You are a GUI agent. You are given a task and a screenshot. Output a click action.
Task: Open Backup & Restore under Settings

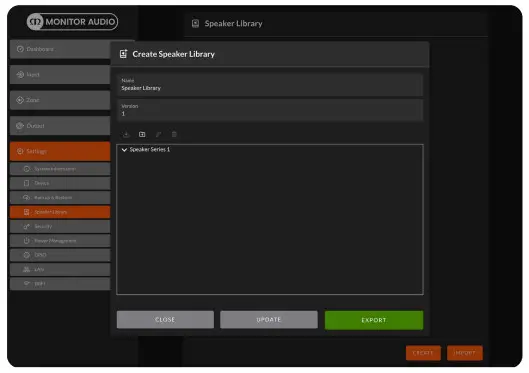60,197
